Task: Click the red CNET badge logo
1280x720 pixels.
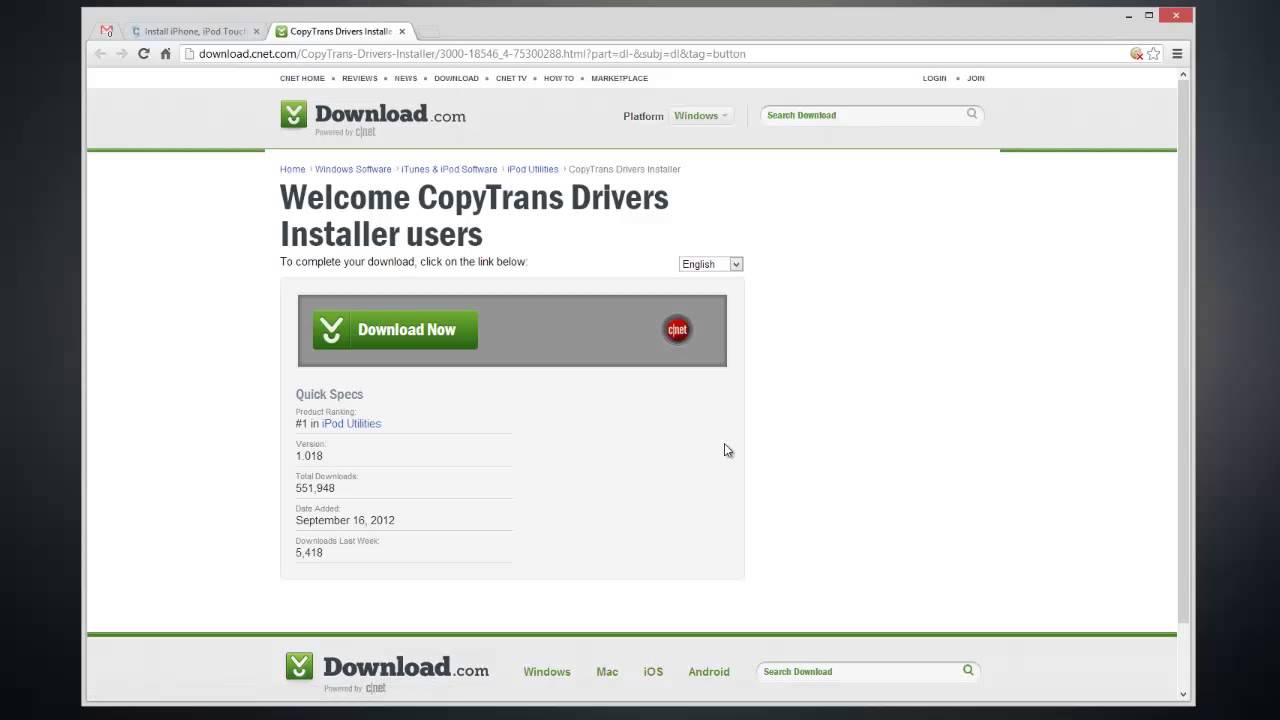Action: tap(677, 329)
